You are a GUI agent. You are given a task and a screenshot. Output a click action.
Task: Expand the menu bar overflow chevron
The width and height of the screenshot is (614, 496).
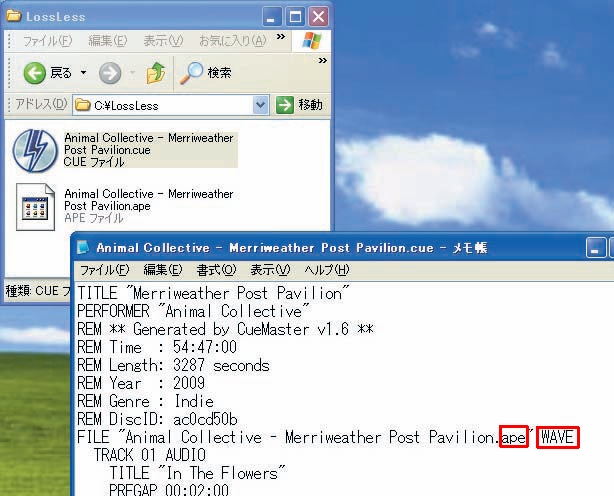pos(281,37)
